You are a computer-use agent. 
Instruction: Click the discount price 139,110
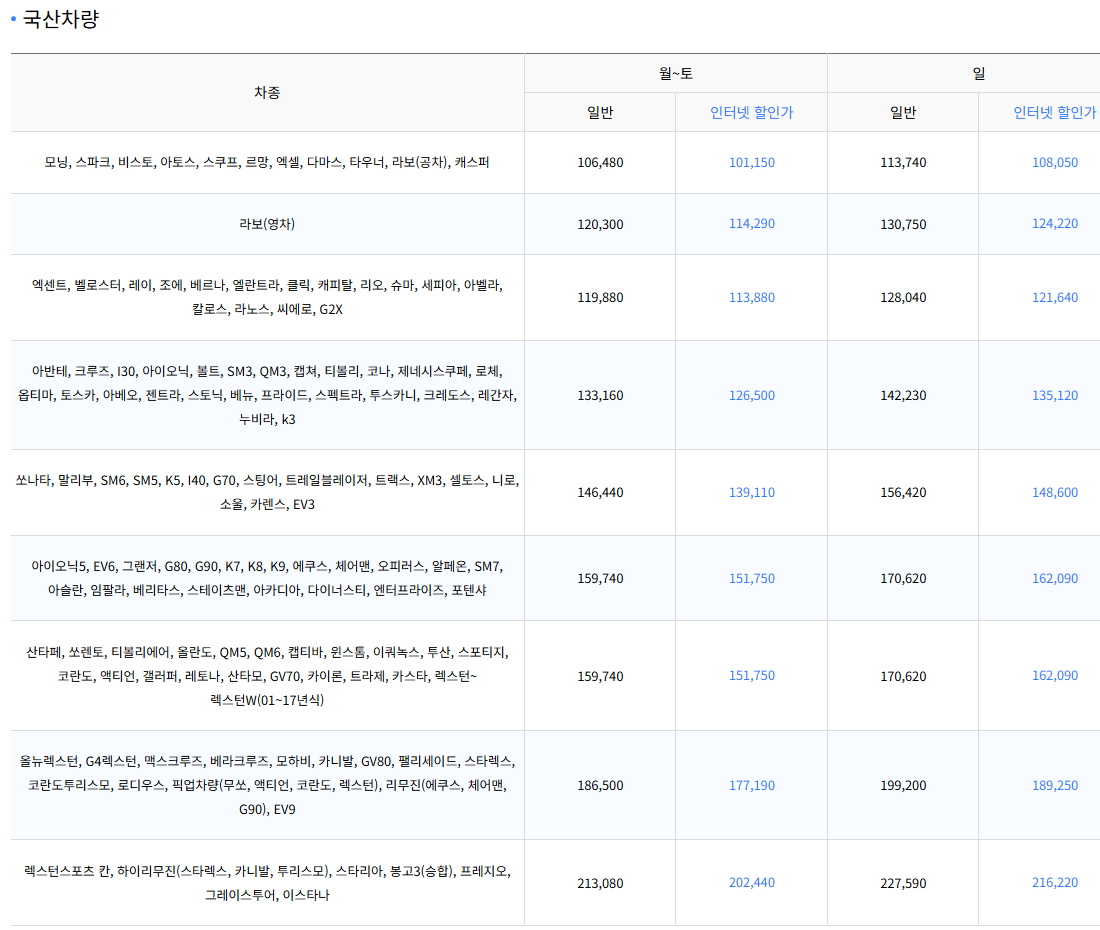point(751,492)
